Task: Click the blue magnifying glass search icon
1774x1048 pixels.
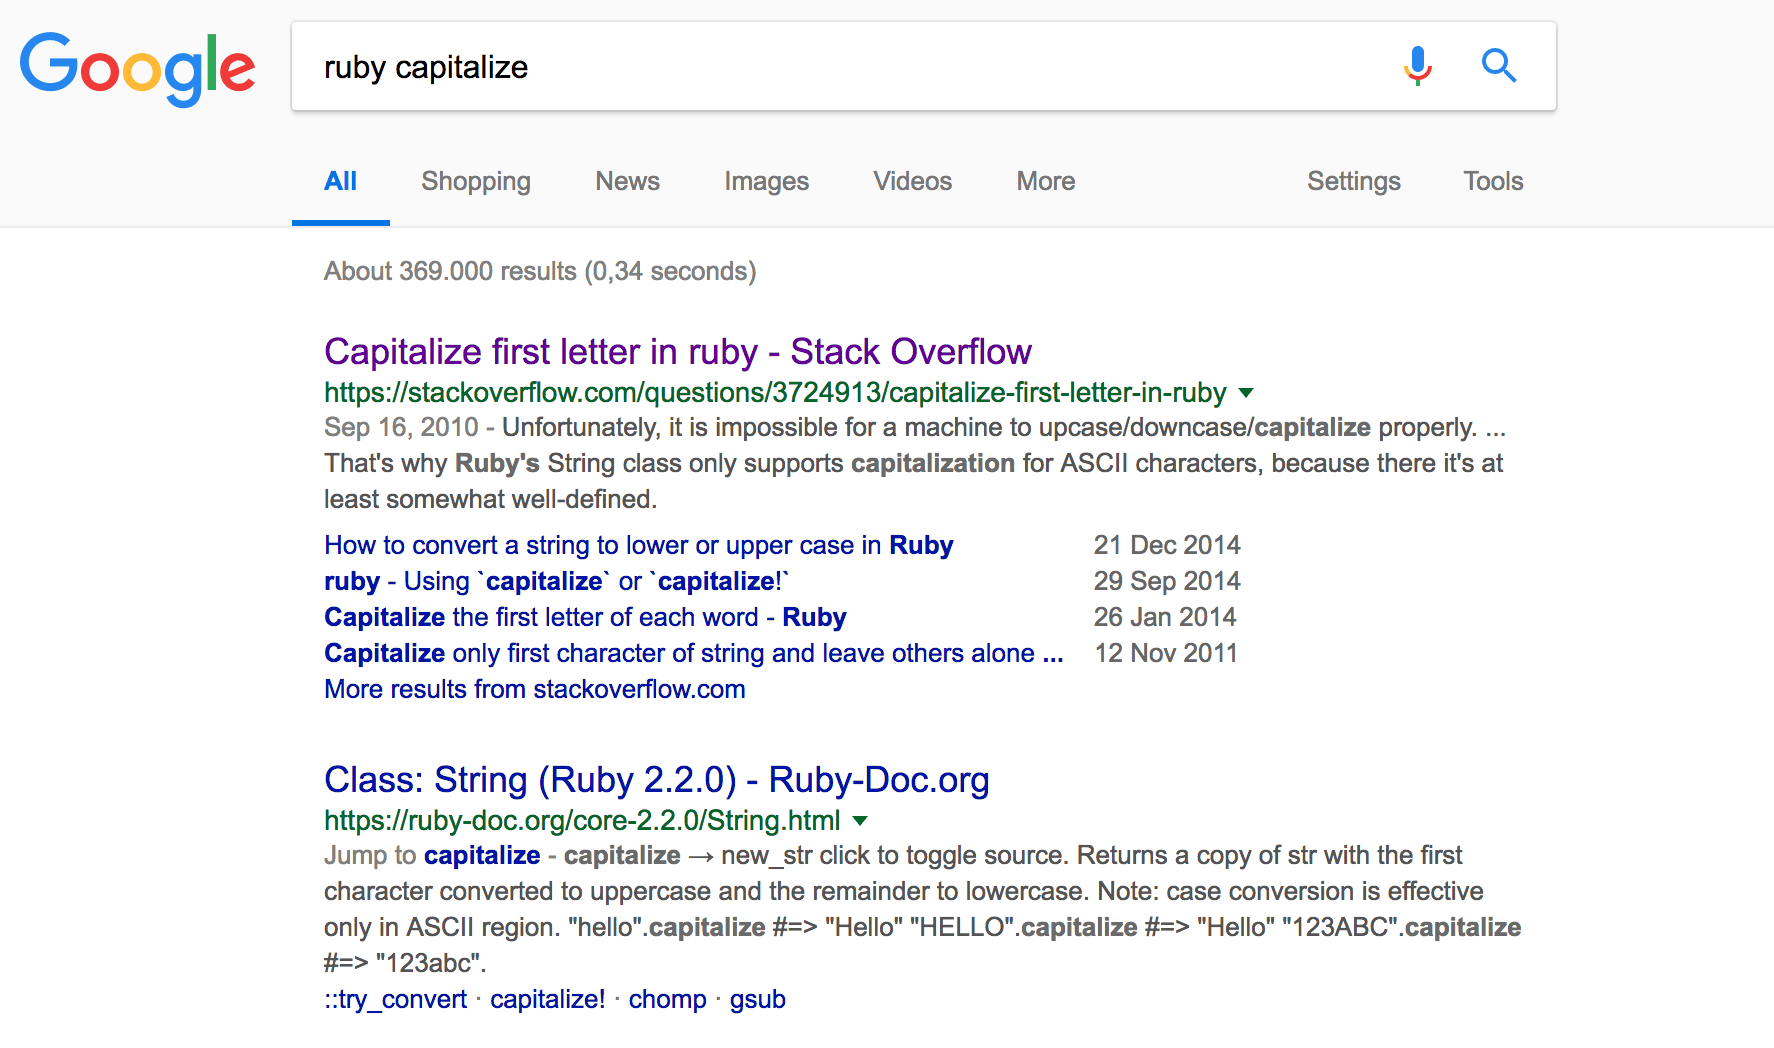Action: [1498, 66]
